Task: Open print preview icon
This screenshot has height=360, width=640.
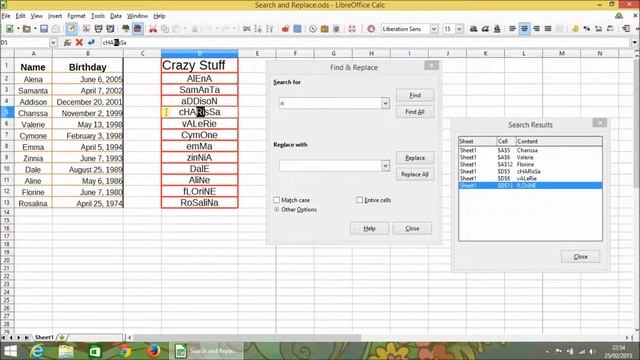Action: 110,29
